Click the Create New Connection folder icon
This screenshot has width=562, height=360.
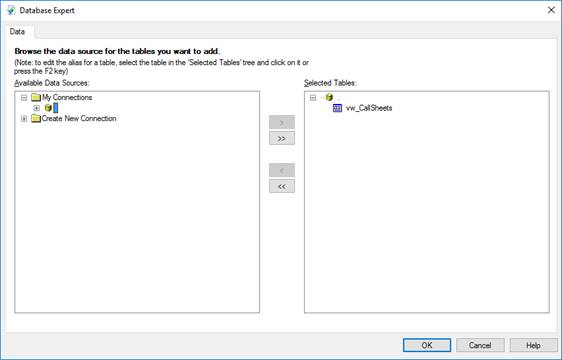pyautogui.click(x=36, y=119)
